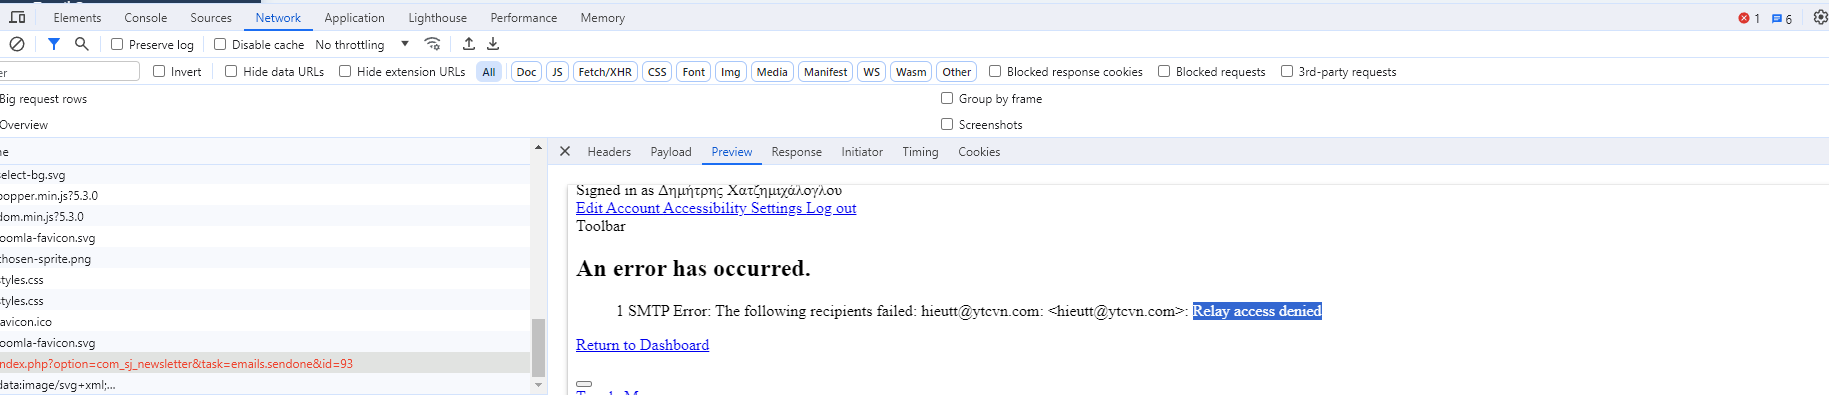
Task: Click the Return to Dashboard link
Action: (x=642, y=345)
